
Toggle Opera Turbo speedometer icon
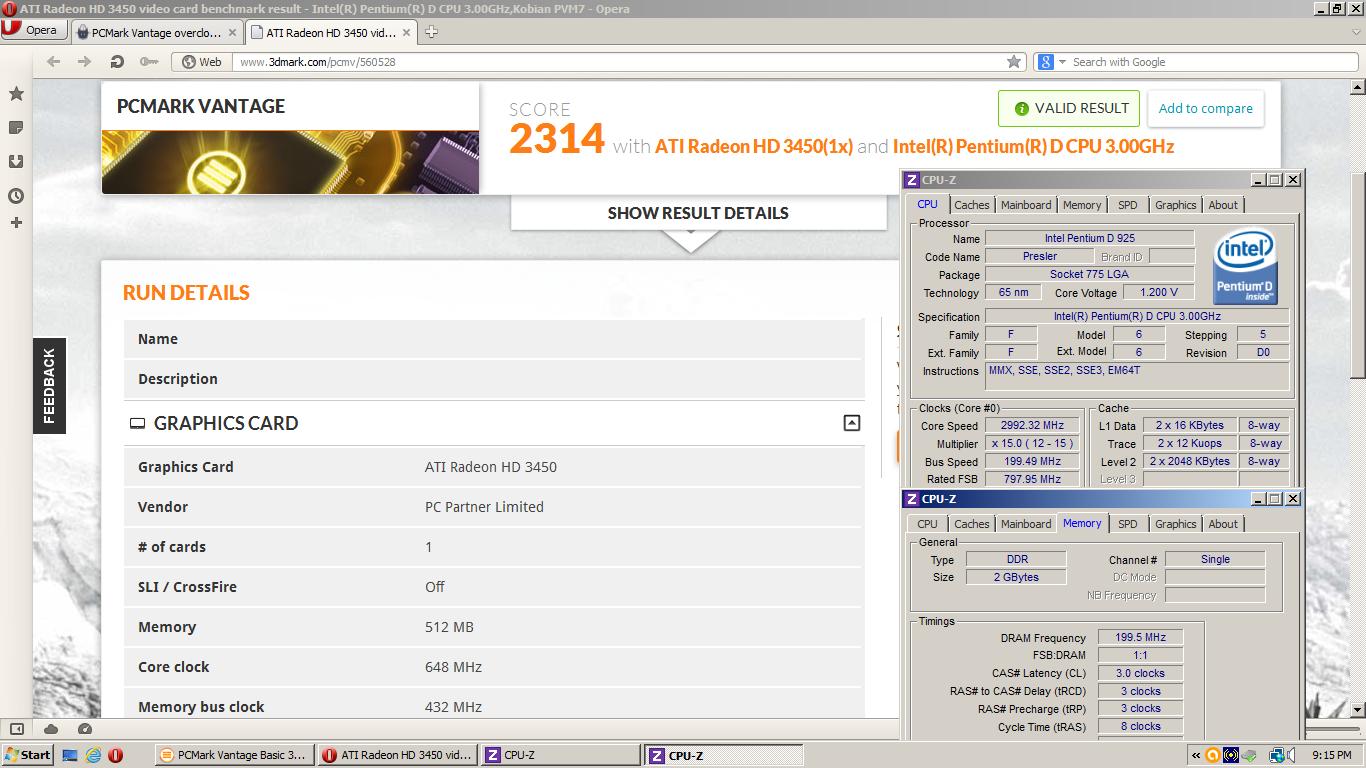pos(85,729)
